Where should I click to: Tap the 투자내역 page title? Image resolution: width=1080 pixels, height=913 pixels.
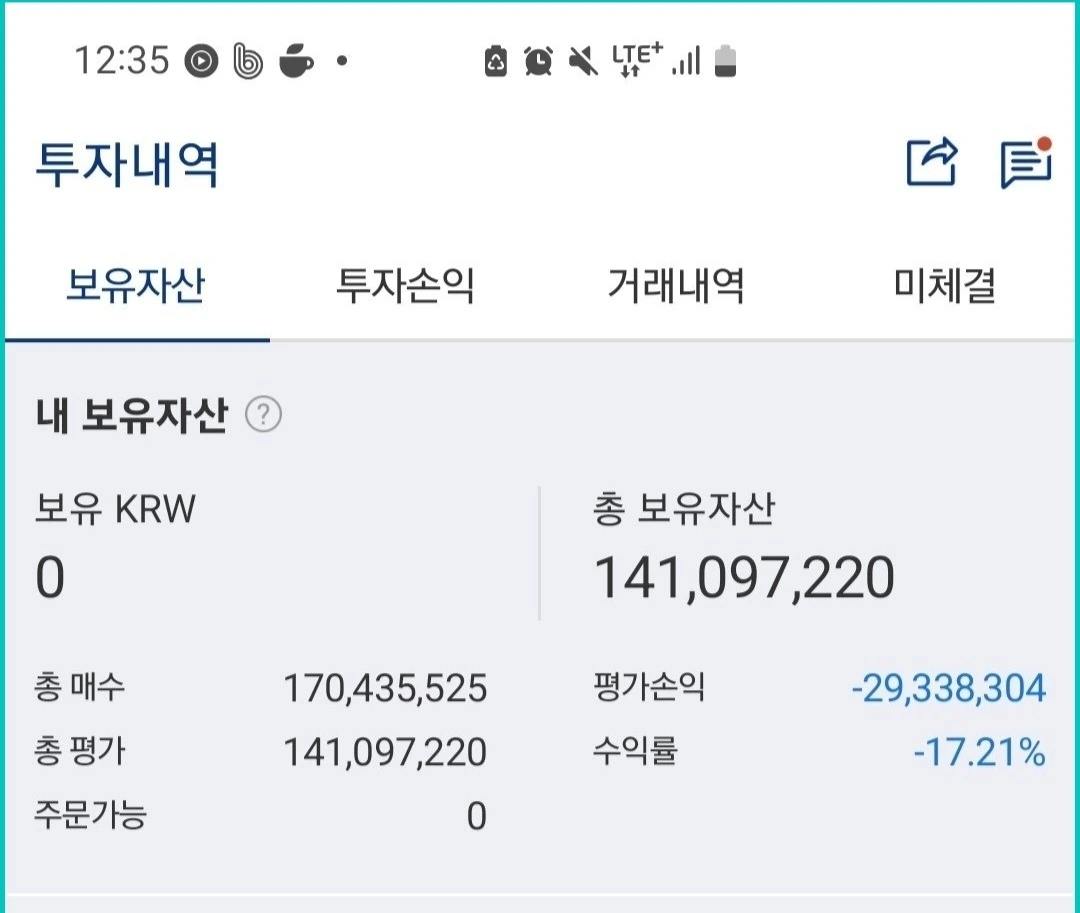(x=127, y=164)
